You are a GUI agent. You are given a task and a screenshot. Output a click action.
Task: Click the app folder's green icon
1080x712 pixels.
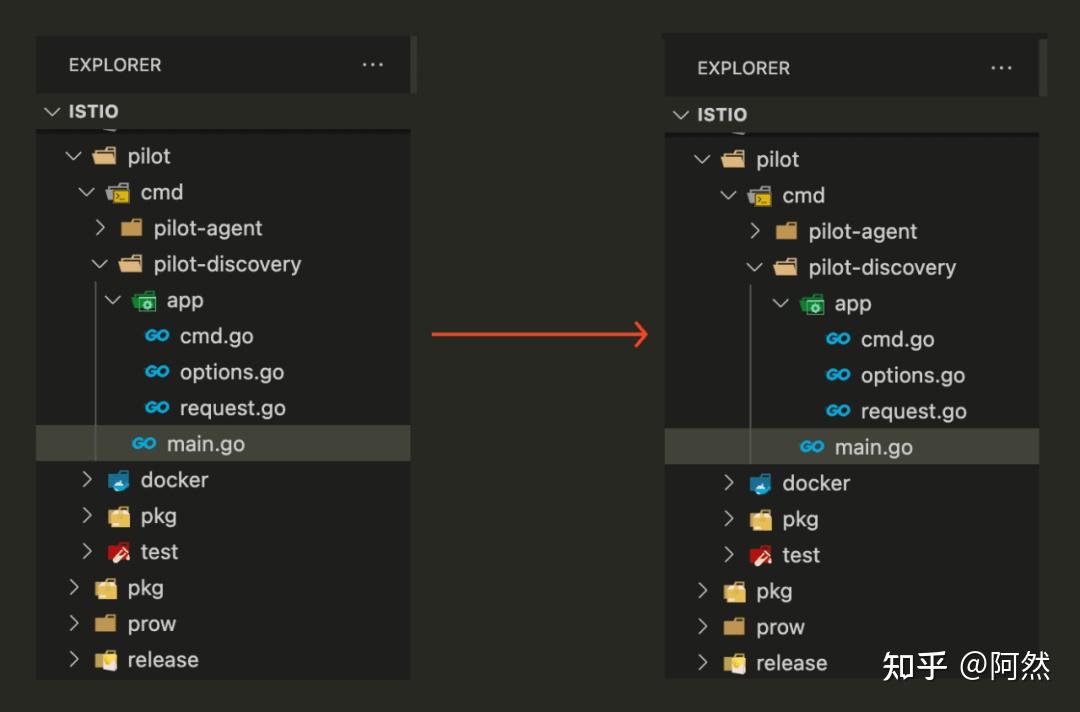click(144, 299)
